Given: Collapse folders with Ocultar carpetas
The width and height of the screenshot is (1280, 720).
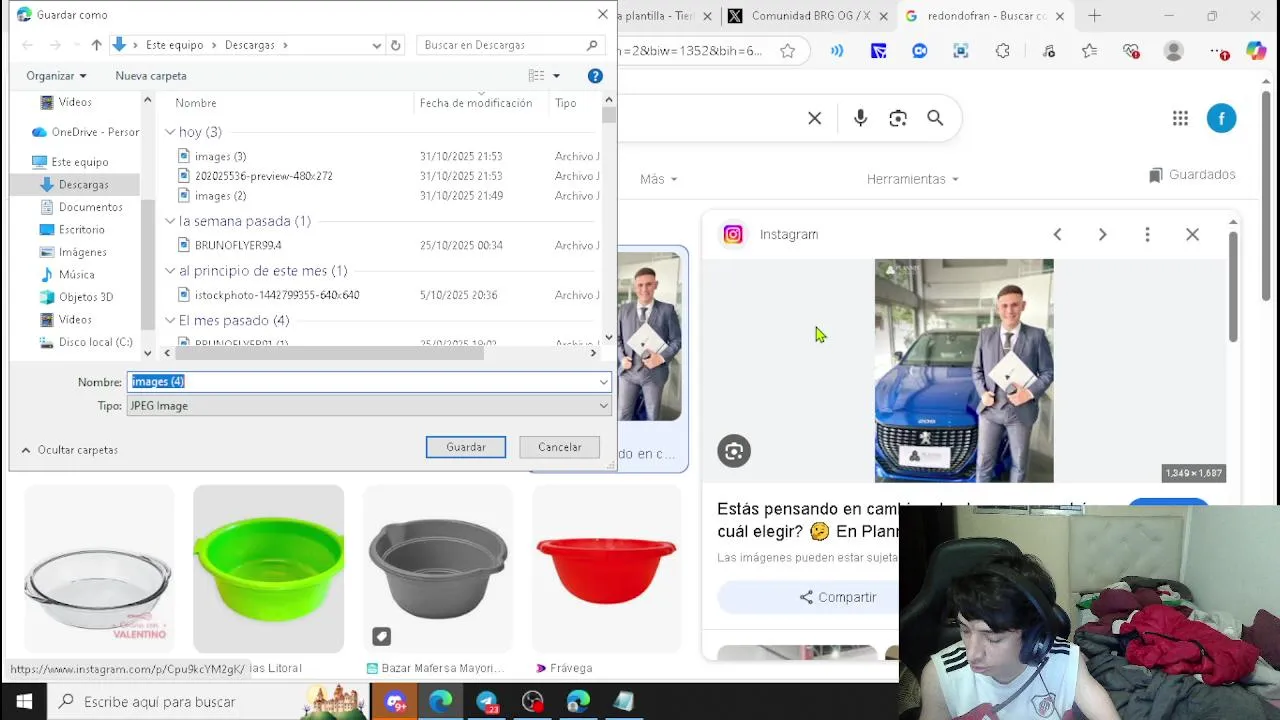Looking at the screenshot, I should point(69,450).
